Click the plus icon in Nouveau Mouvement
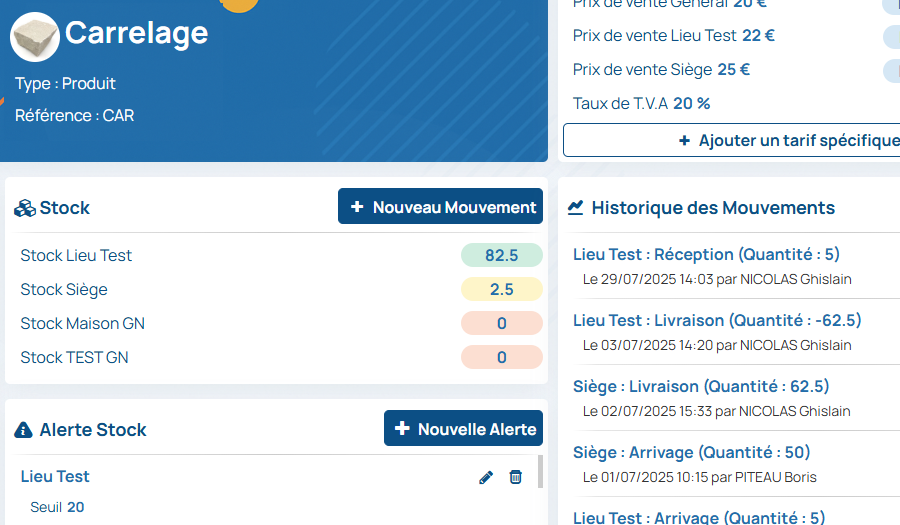This screenshot has width=900, height=525. point(357,207)
